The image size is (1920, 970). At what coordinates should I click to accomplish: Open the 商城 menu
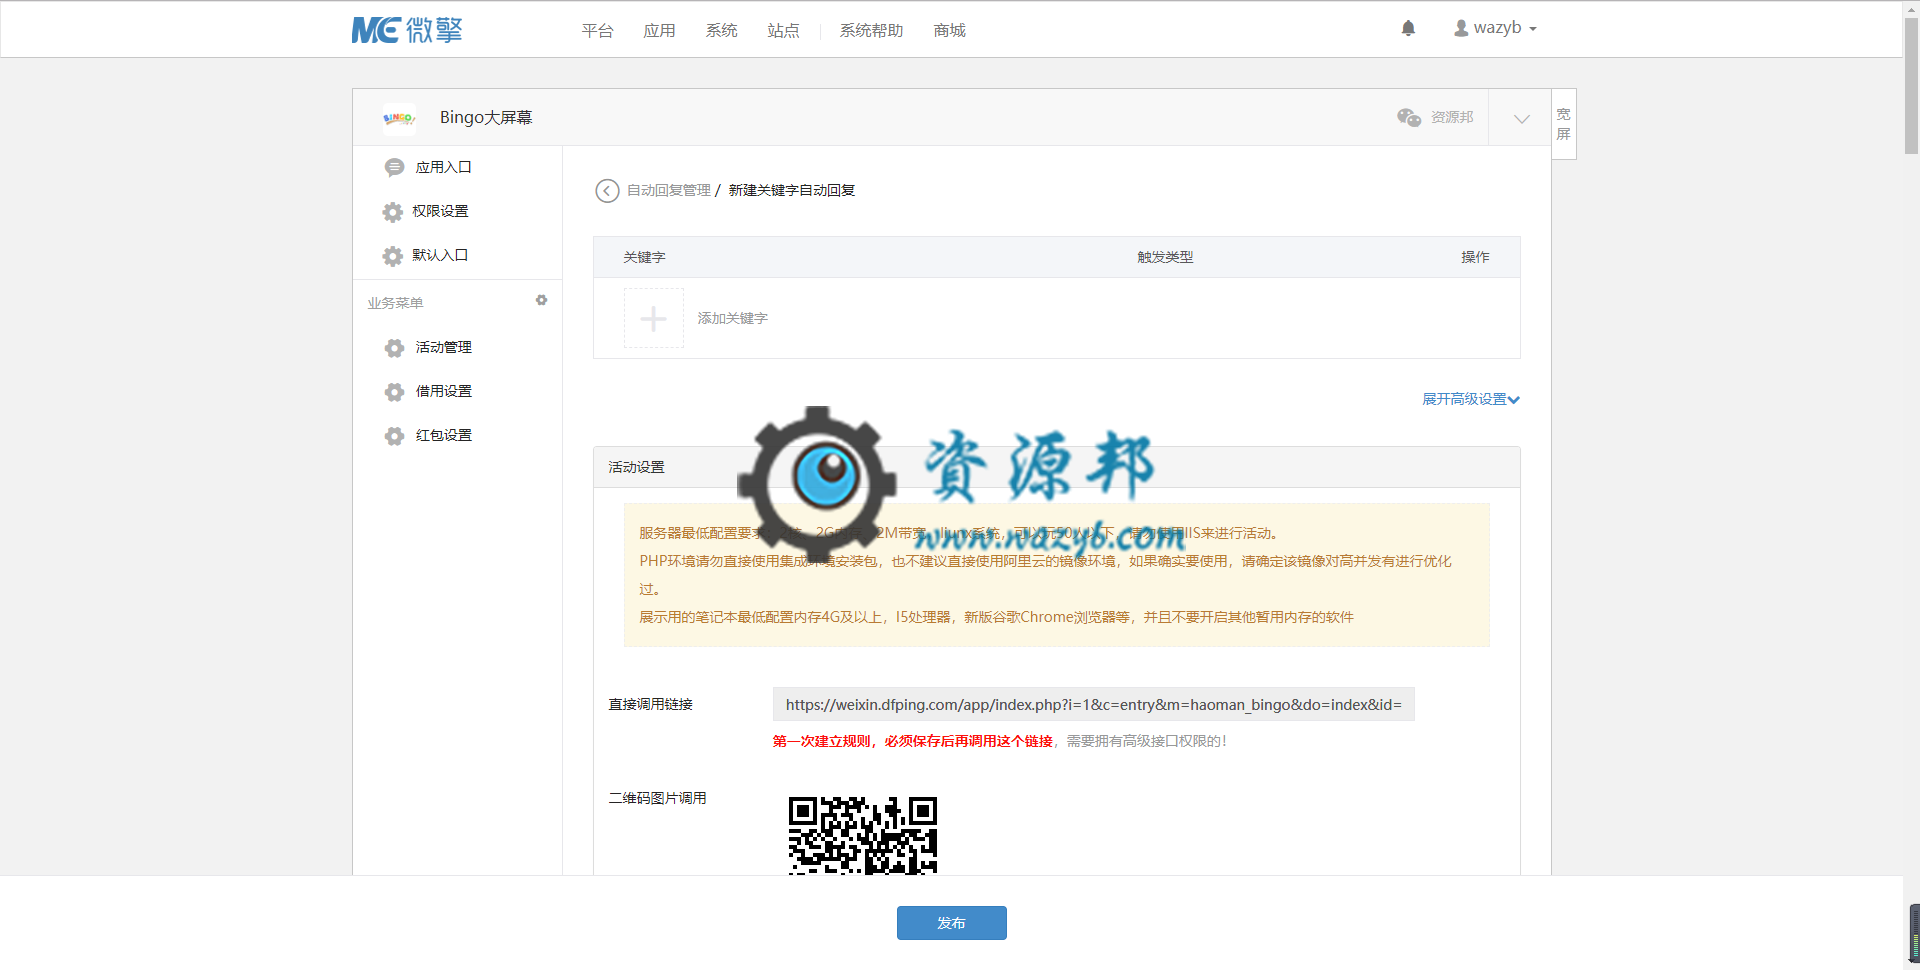[949, 31]
